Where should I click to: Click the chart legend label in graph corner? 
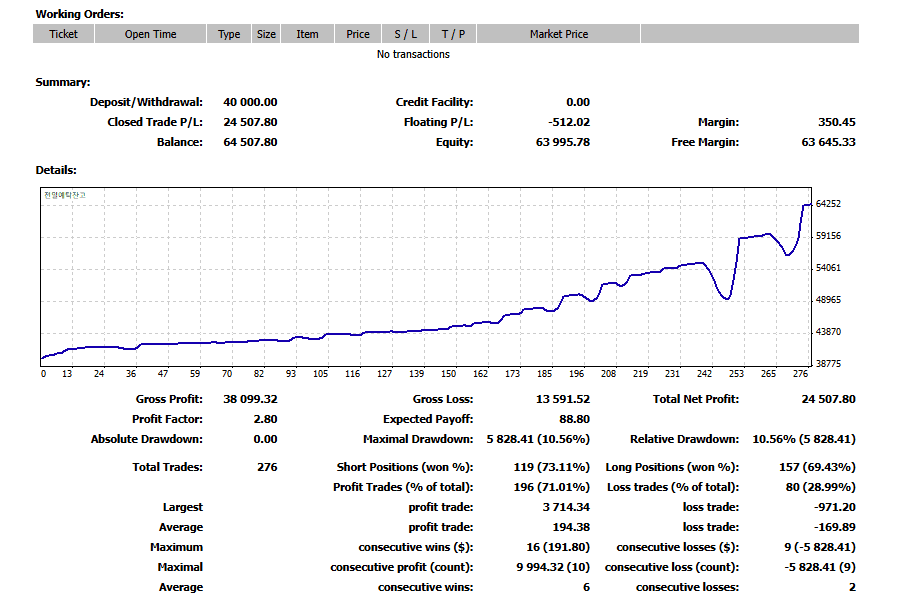pos(65,195)
